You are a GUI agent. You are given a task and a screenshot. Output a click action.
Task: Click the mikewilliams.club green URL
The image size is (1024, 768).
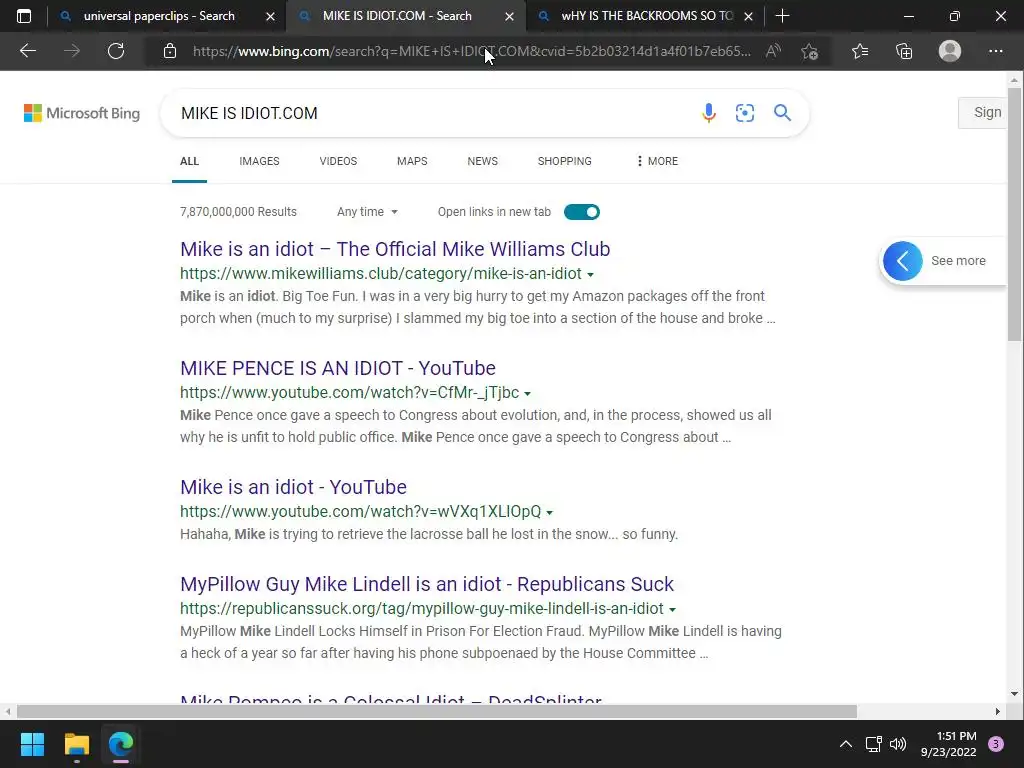click(x=381, y=274)
